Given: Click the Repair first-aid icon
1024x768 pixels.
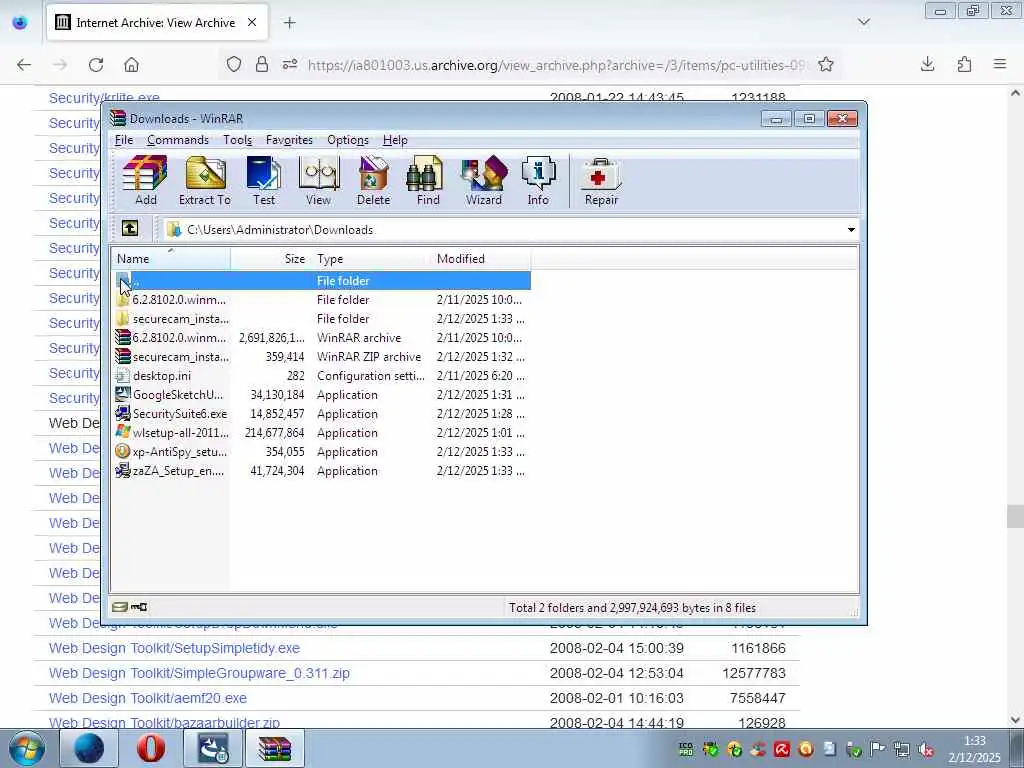Looking at the screenshot, I should (601, 181).
